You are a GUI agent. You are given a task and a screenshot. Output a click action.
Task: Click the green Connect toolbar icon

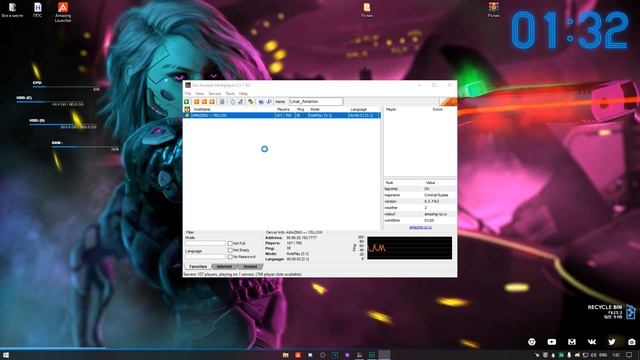pos(187,101)
